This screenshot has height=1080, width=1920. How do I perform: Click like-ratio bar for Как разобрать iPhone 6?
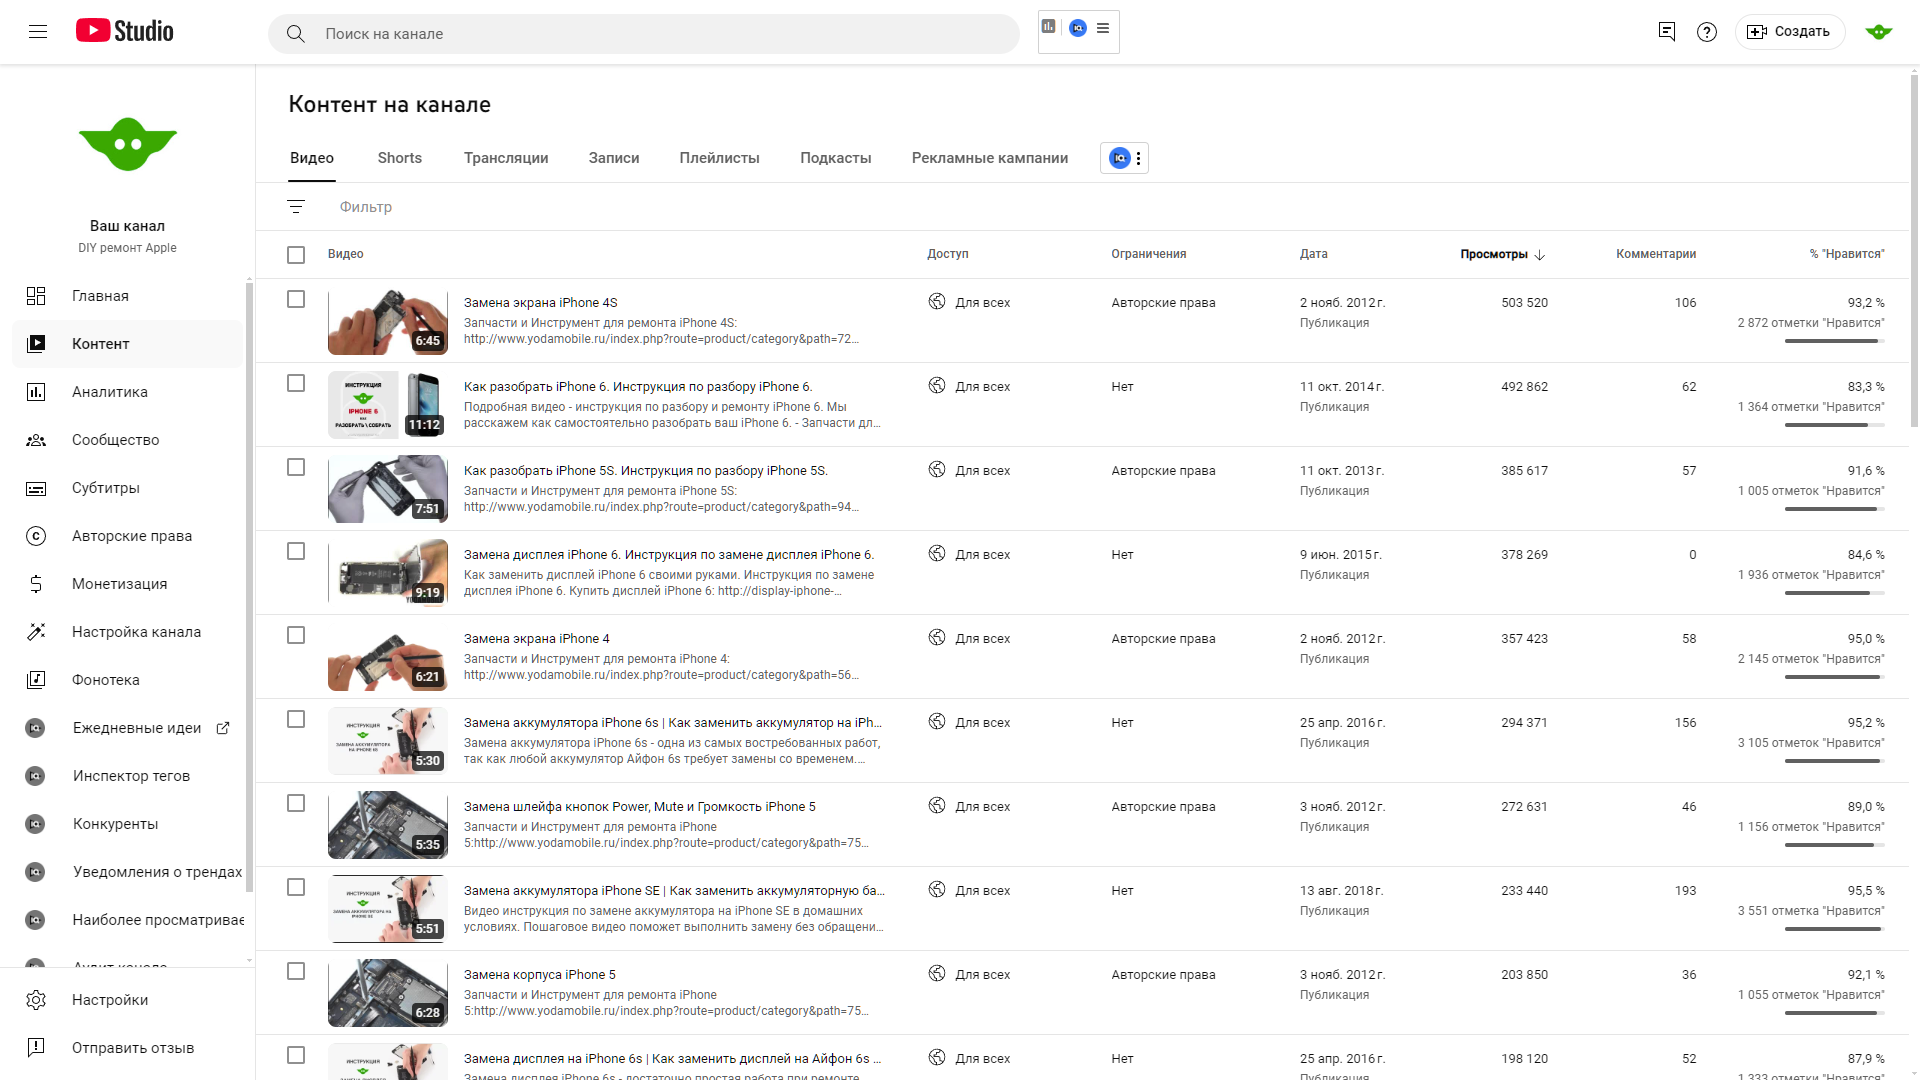coord(1835,425)
